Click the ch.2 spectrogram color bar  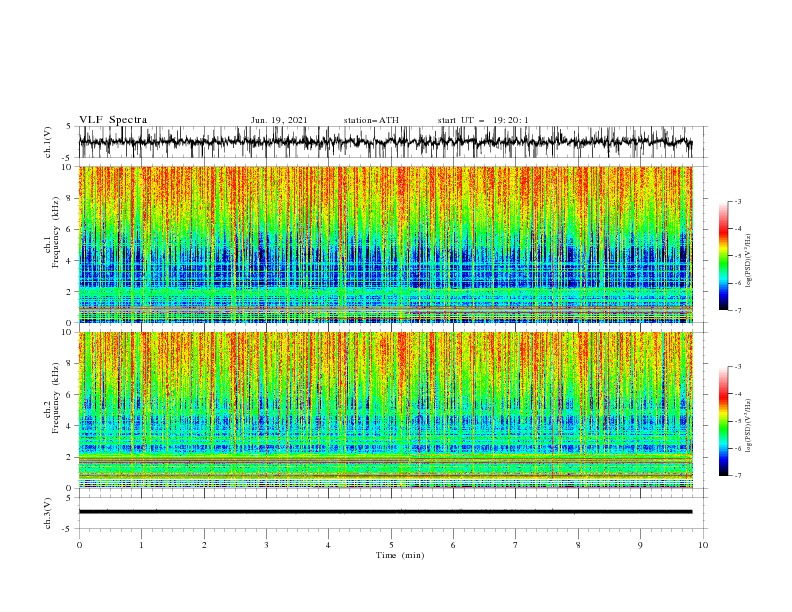pos(723,421)
